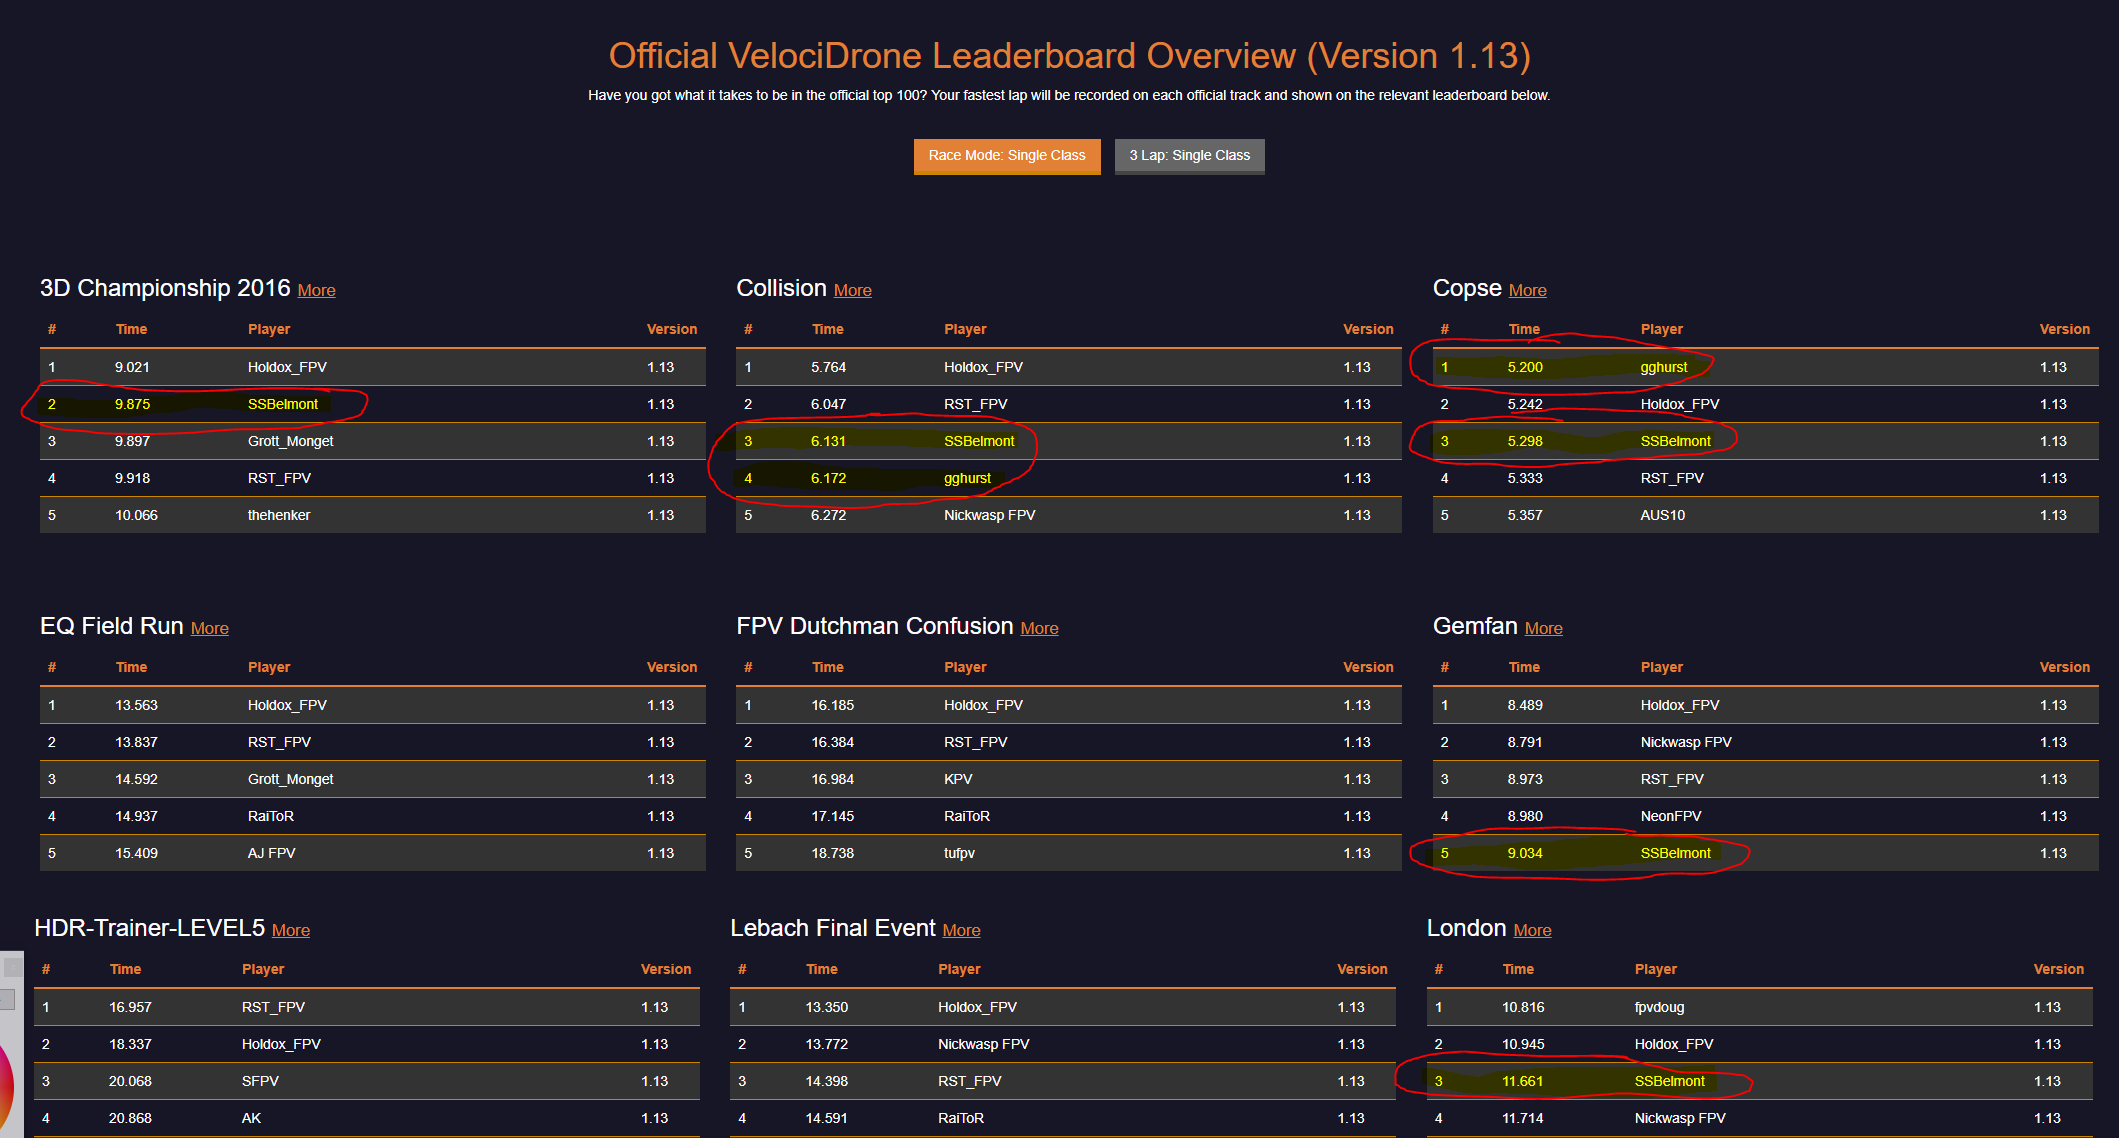Screen dimensions: 2119x1138
Task: Click the page title Official VelociDrone Leaderboard Overview
Action: 1070,56
